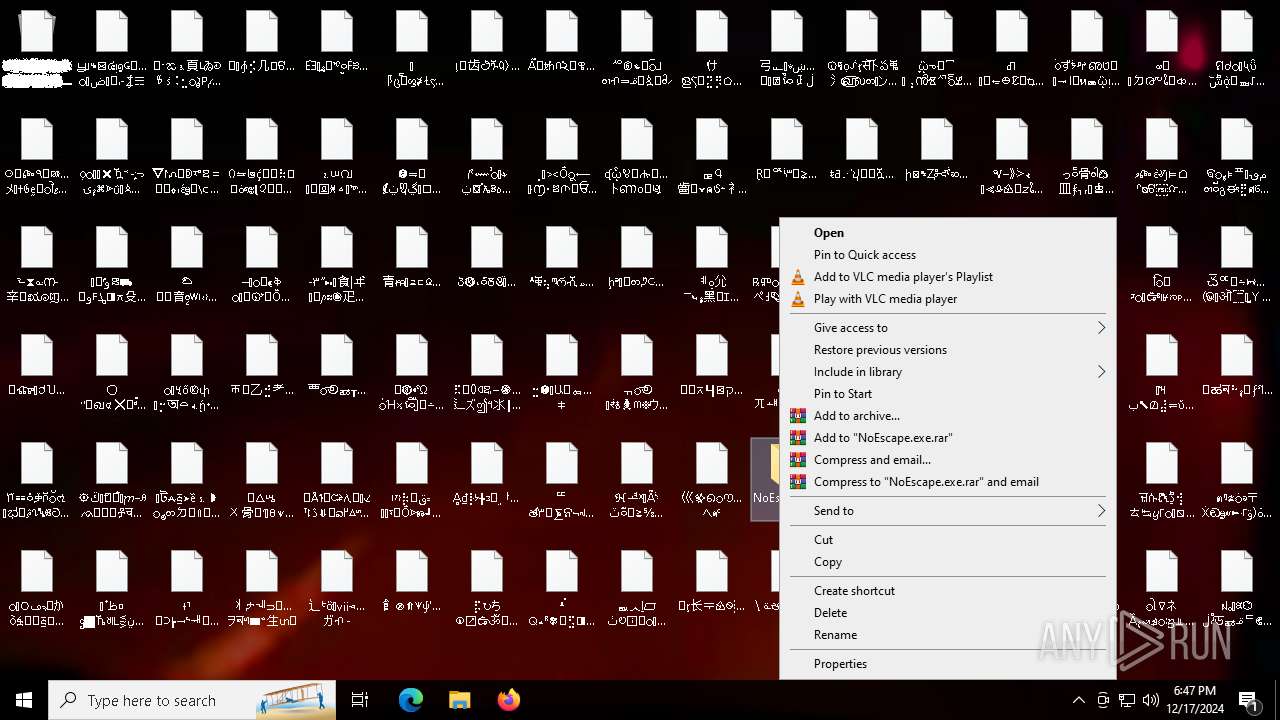Open File Explorer from the taskbar
The width and height of the screenshot is (1280, 720).
(x=460, y=700)
